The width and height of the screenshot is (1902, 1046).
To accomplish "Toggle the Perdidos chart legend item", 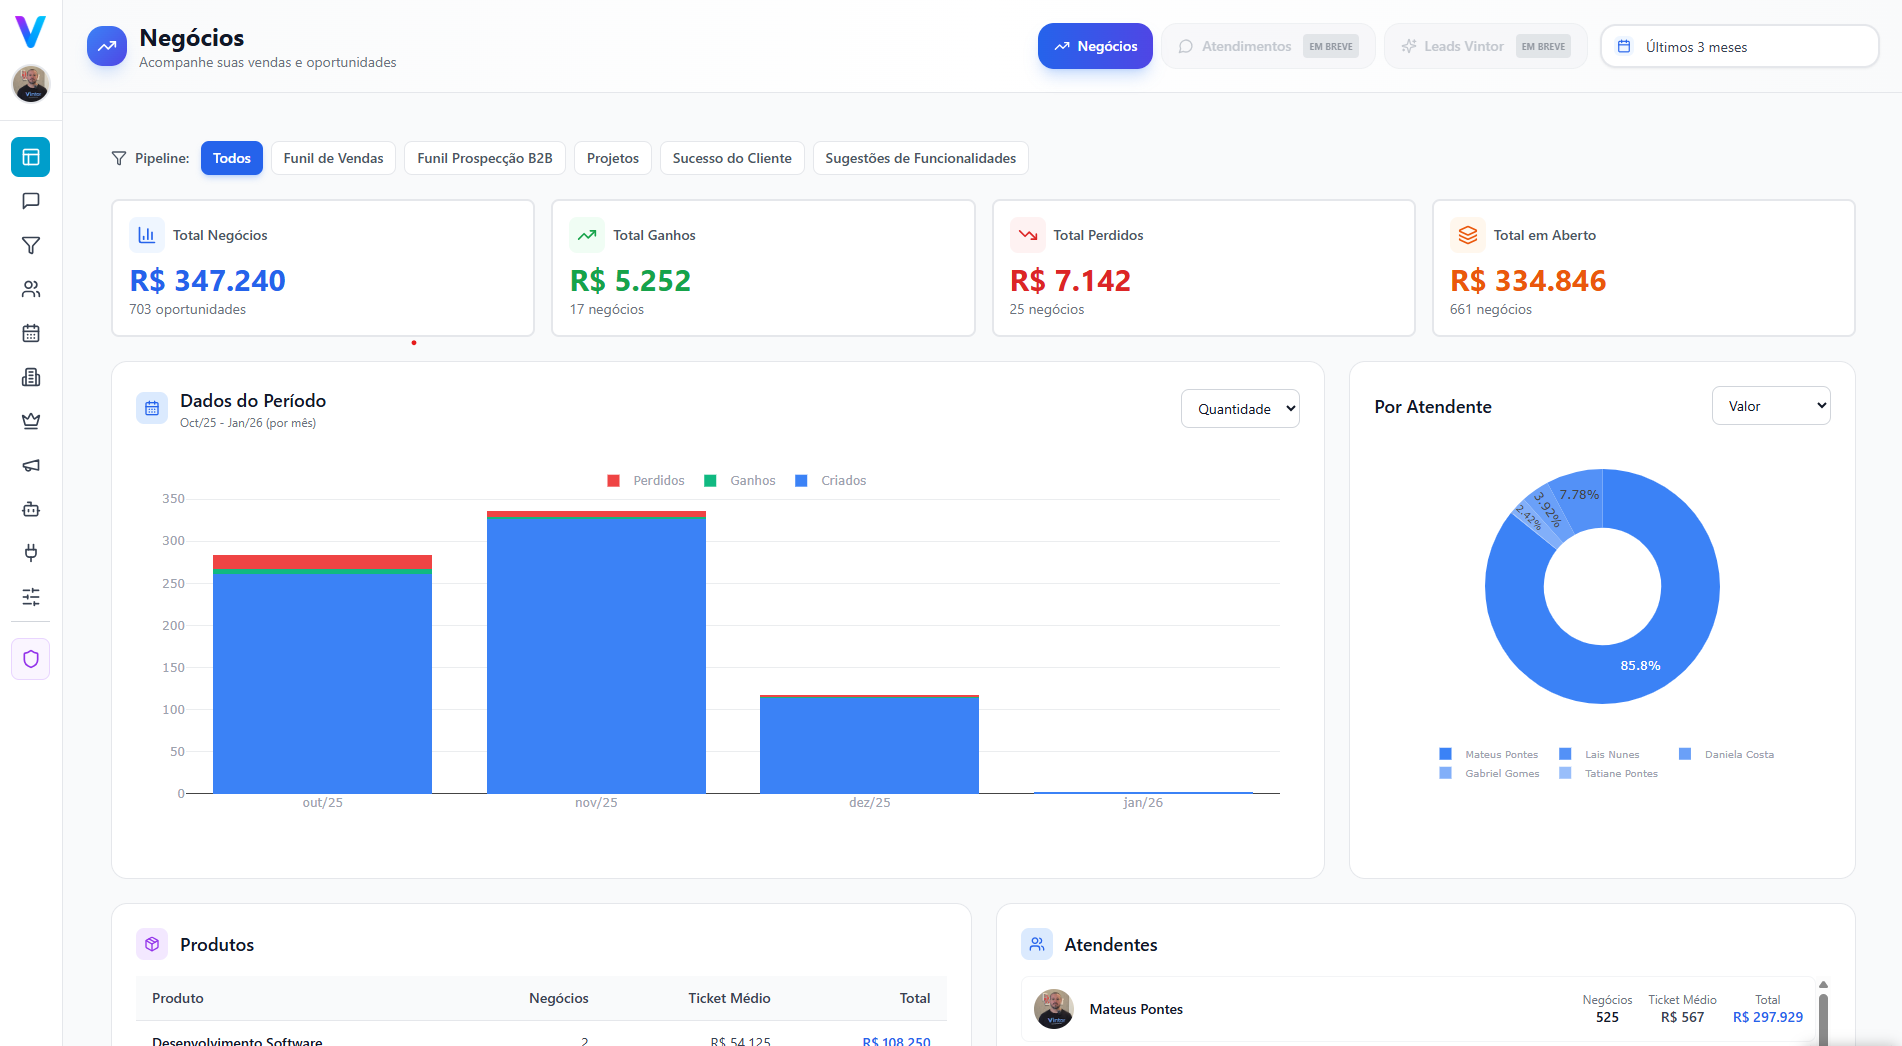I will pos(645,480).
